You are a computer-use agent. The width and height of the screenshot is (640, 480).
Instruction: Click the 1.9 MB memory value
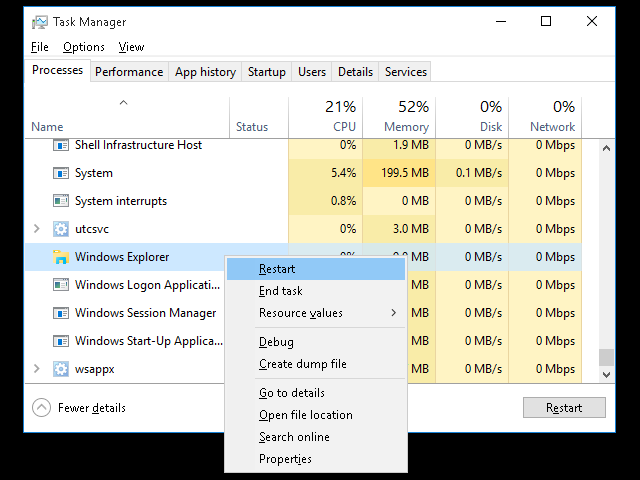point(411,145)
